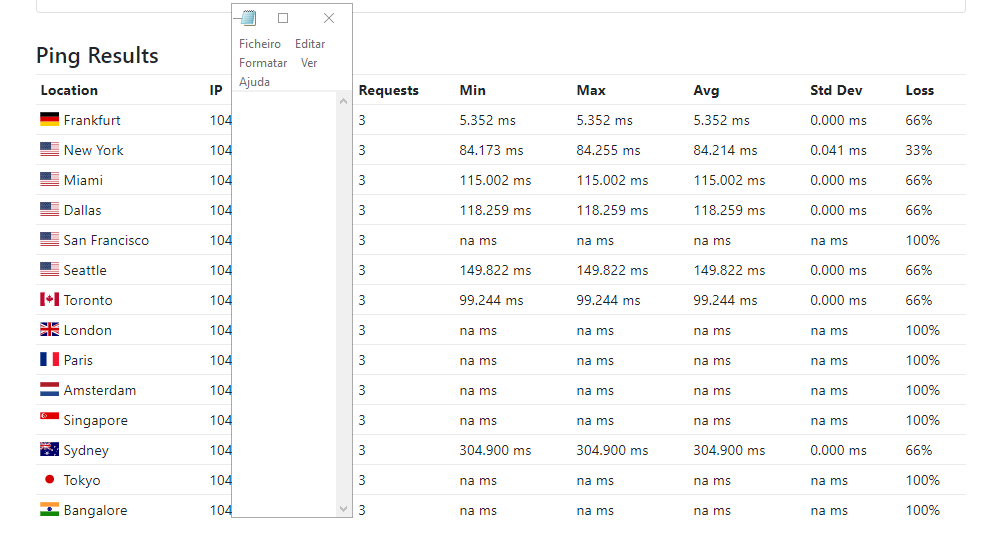Open the Ajuda menu
Image resolution: width=982 pixels, height=544 pixels.
pos(254,82)
